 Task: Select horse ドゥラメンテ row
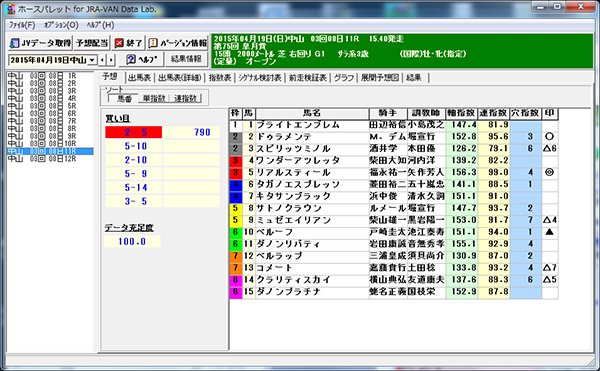tap(393, 137)
